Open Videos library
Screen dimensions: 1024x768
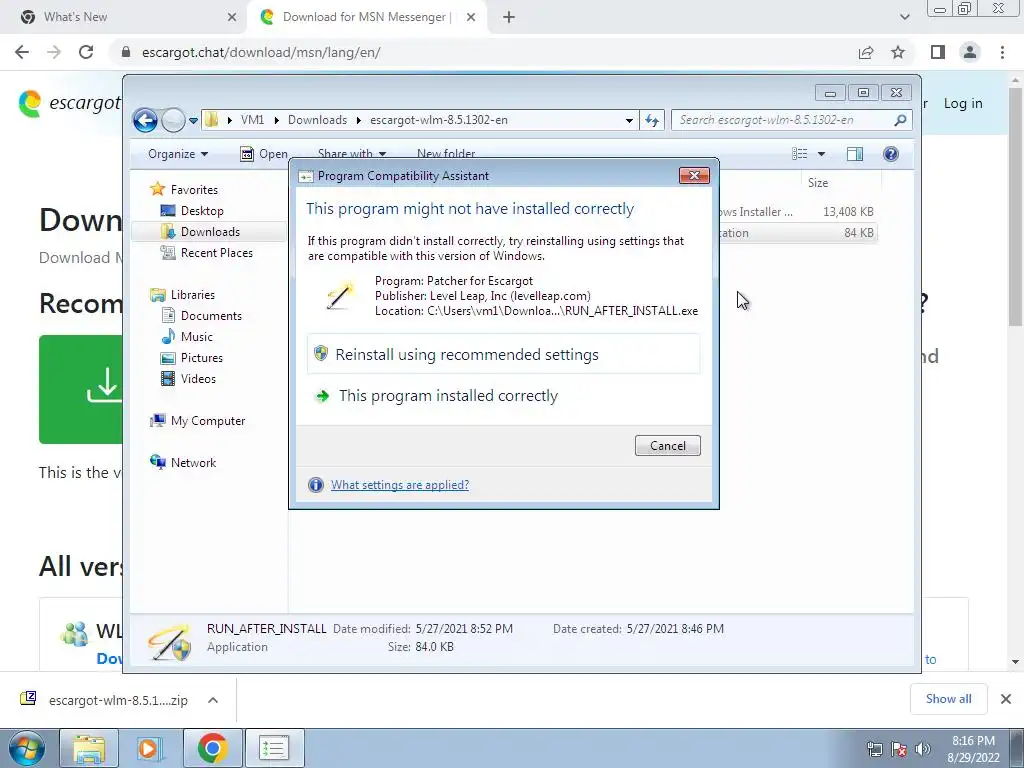[198, 379]
